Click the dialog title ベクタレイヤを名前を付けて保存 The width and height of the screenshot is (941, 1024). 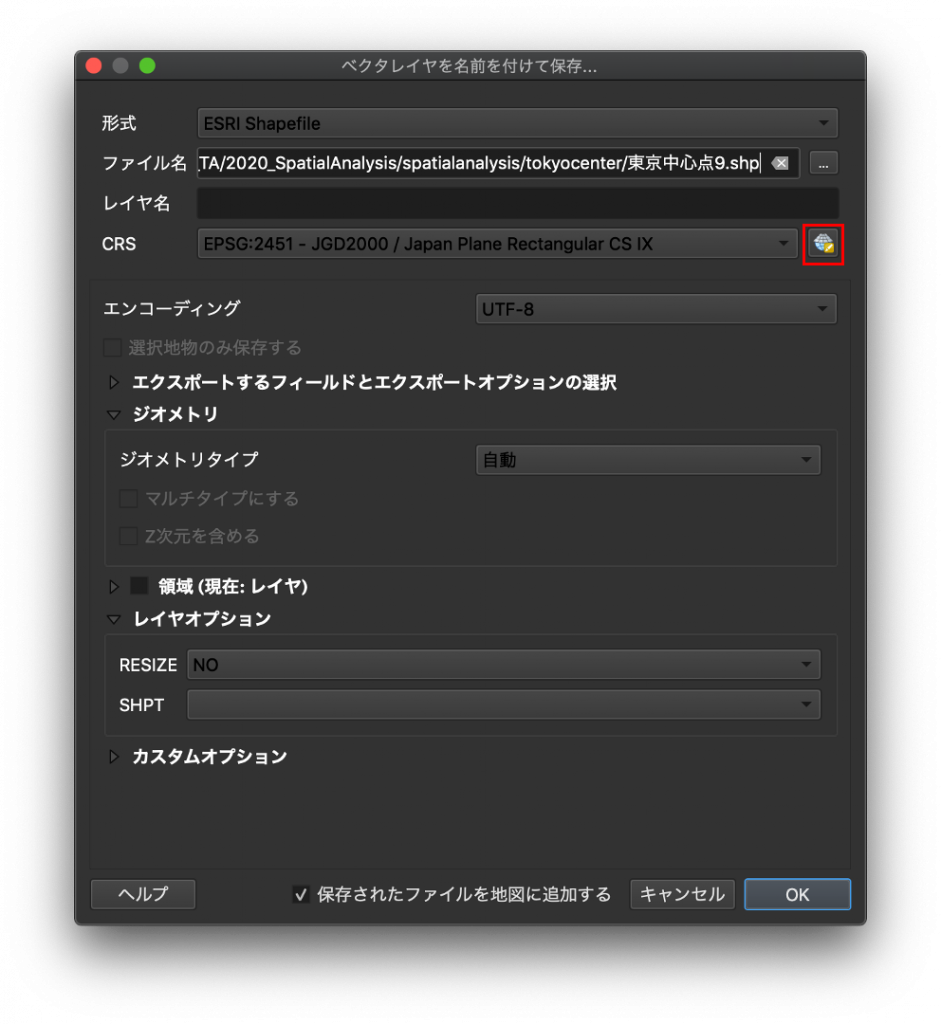click(469, 66)
